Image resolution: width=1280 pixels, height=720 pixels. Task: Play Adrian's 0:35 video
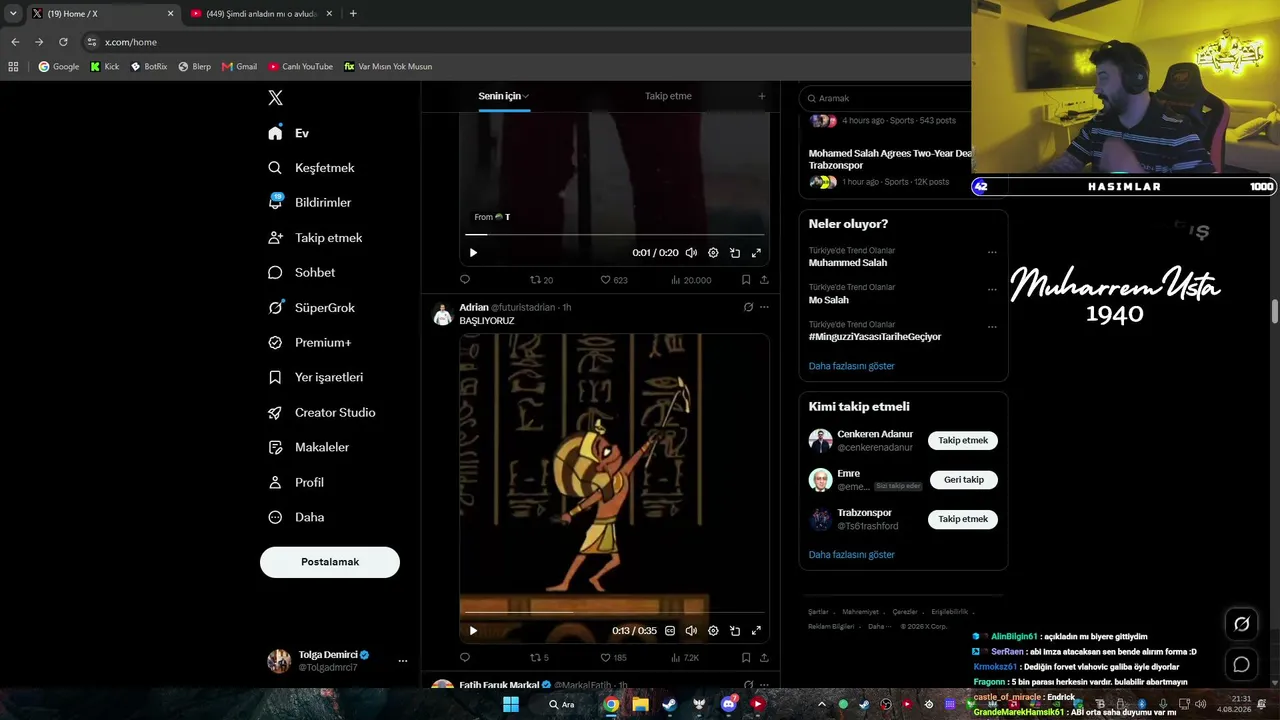click(473, 631)
